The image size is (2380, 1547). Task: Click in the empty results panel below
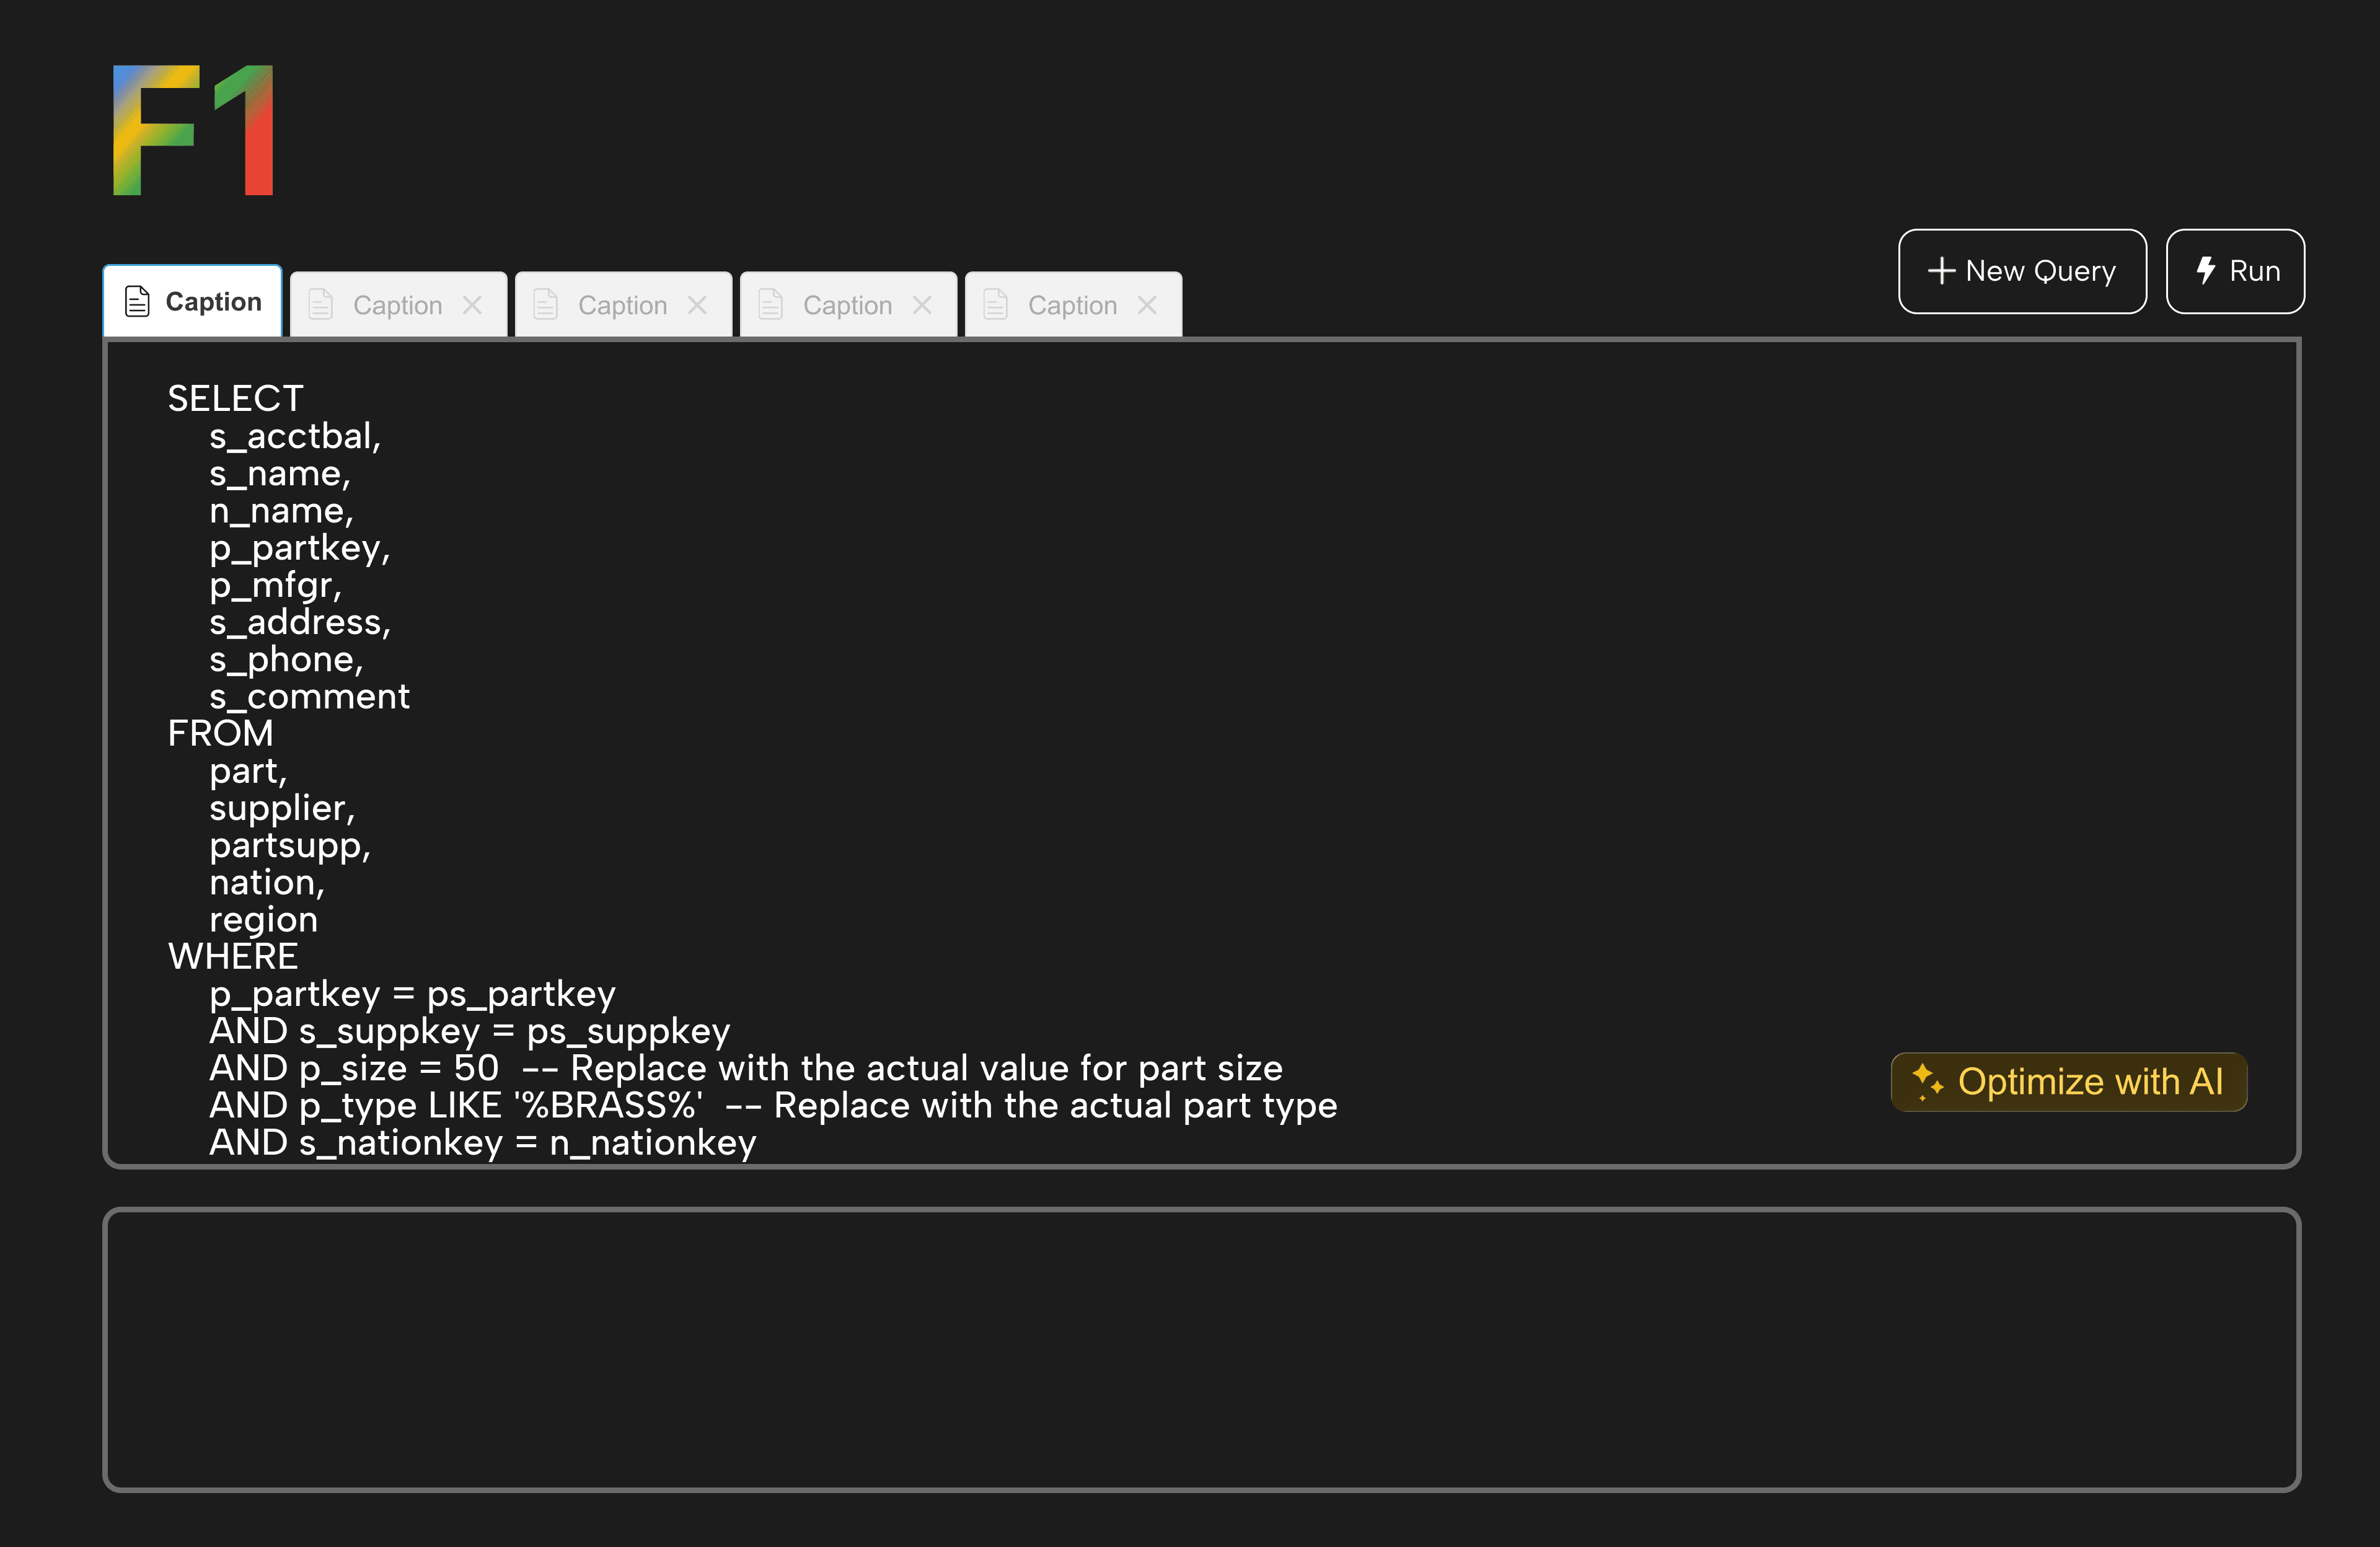pos(1201,1349)
